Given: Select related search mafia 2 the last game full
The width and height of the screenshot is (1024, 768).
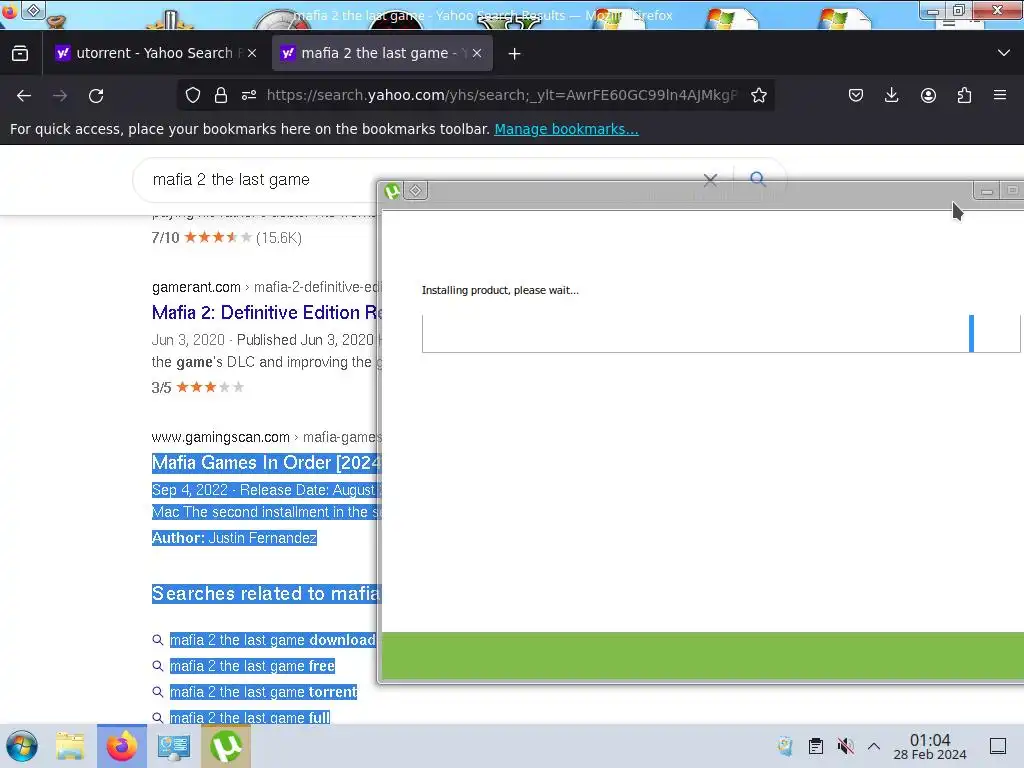Looking at the screenshot, I should coord(249,718).
